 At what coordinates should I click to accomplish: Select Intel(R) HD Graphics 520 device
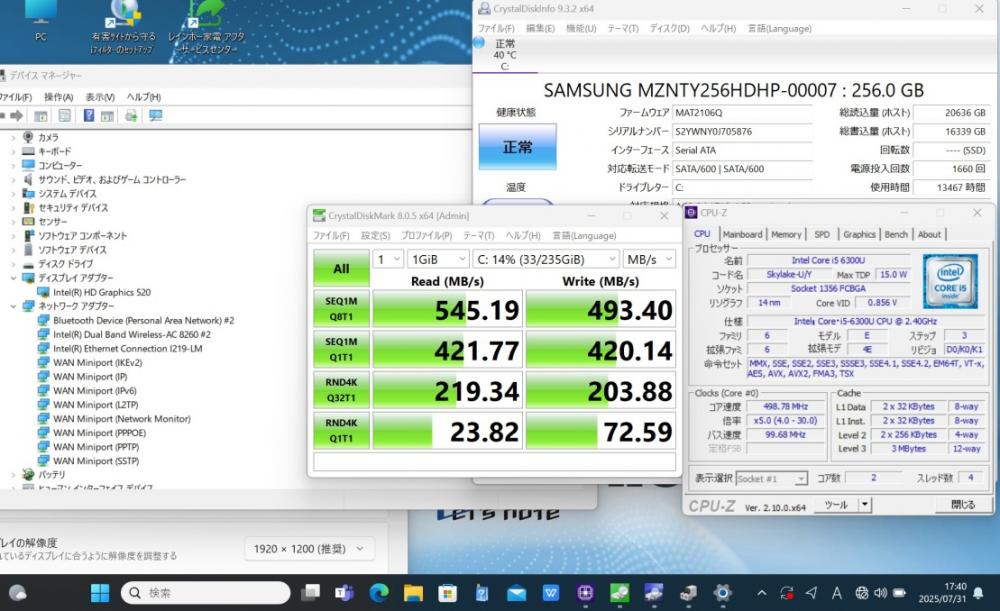[x=102, y=292]
